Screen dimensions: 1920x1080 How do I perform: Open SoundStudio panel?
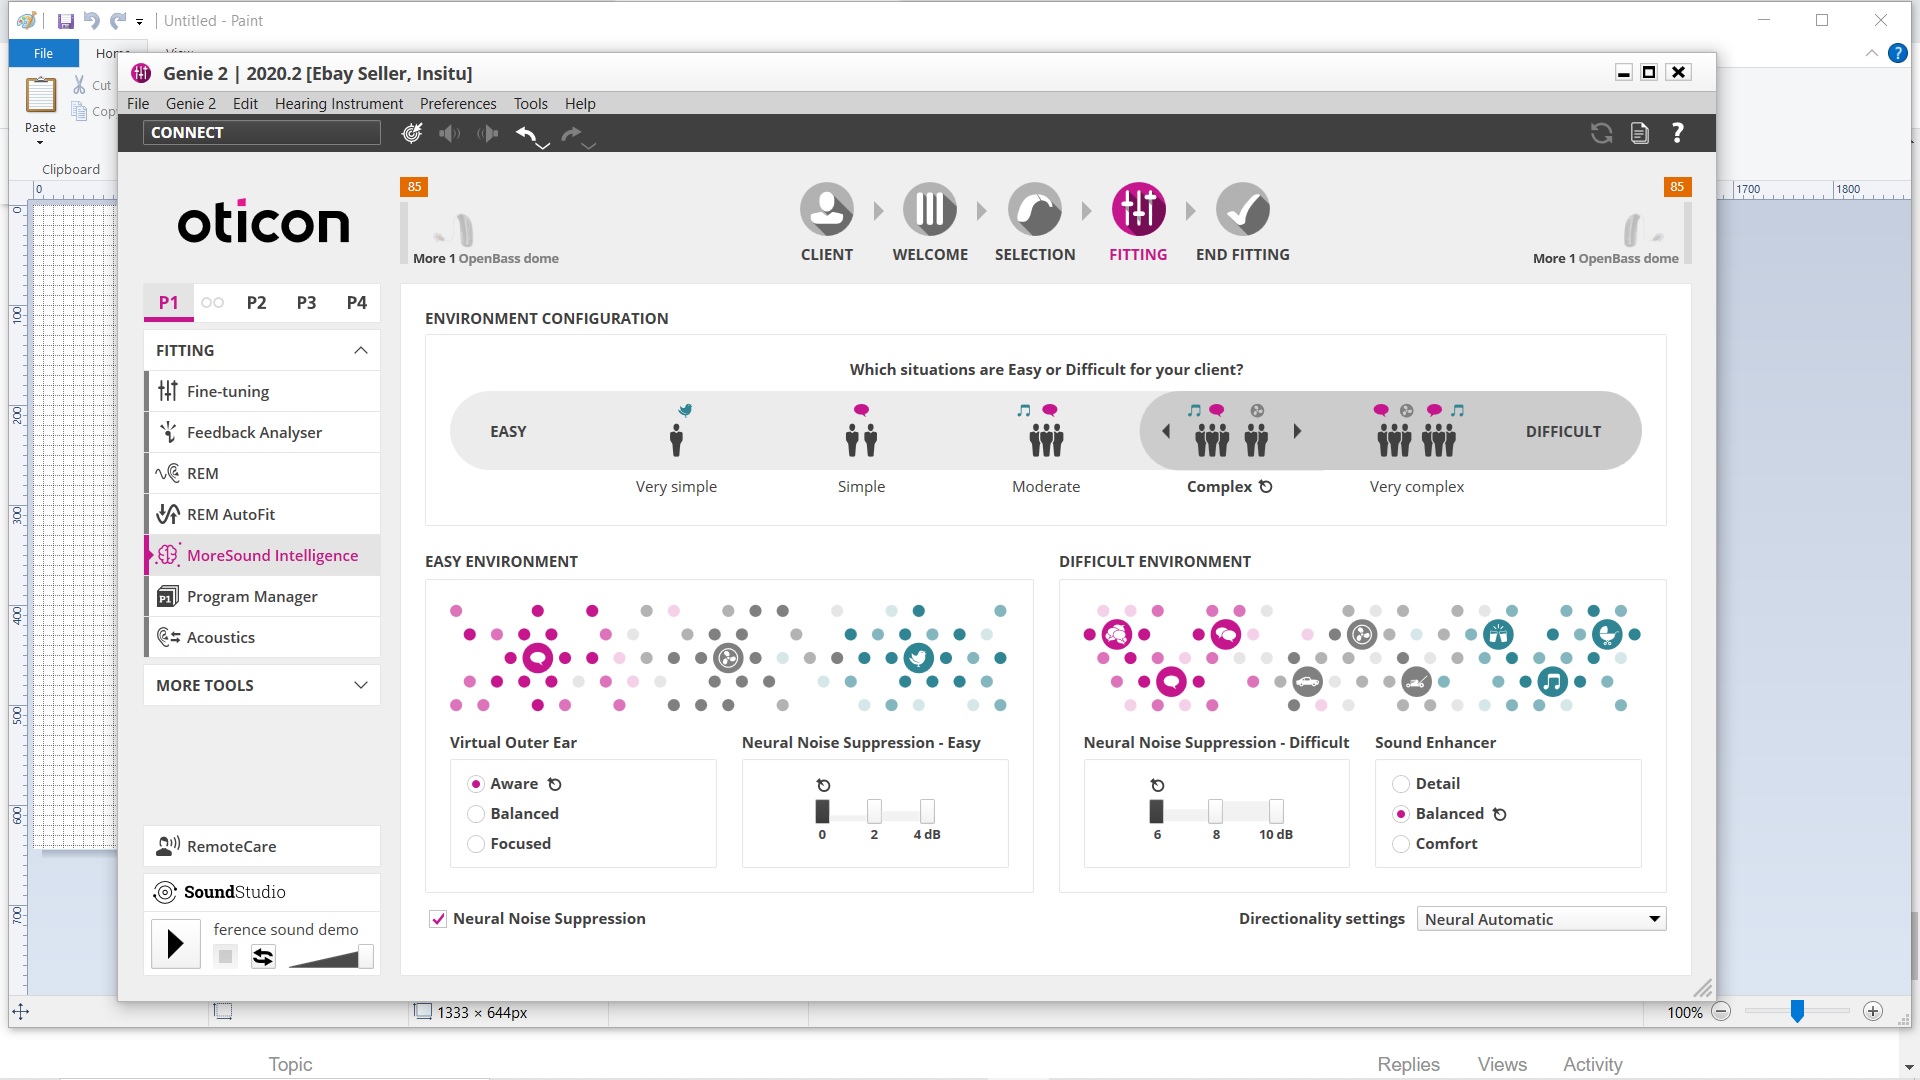262,892
